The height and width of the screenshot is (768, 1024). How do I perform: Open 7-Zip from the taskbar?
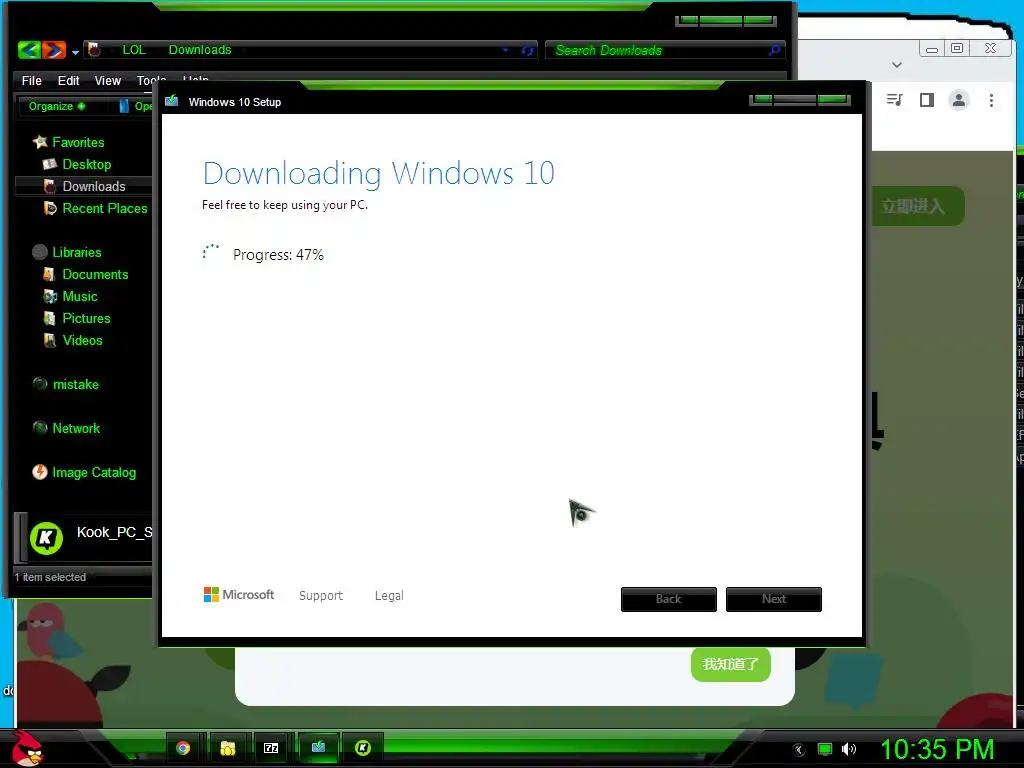click(x=271, y=748)
